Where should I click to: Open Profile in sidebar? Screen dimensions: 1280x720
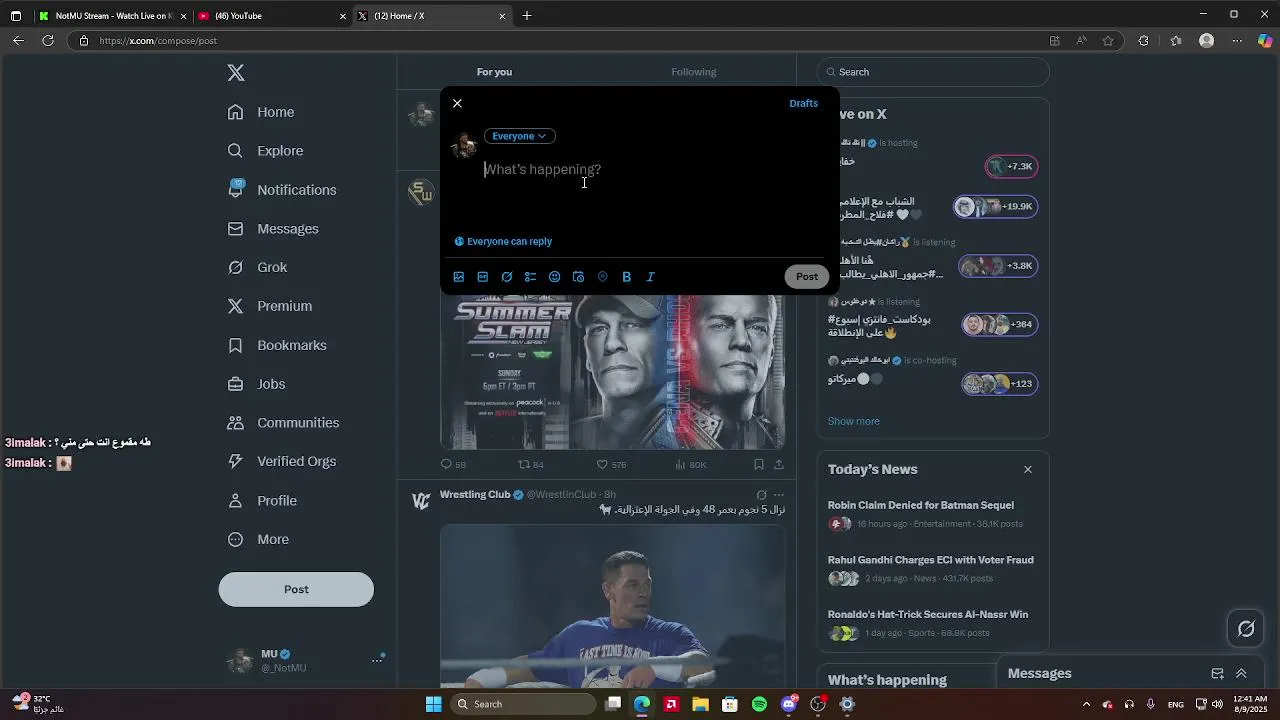point(262,501)
